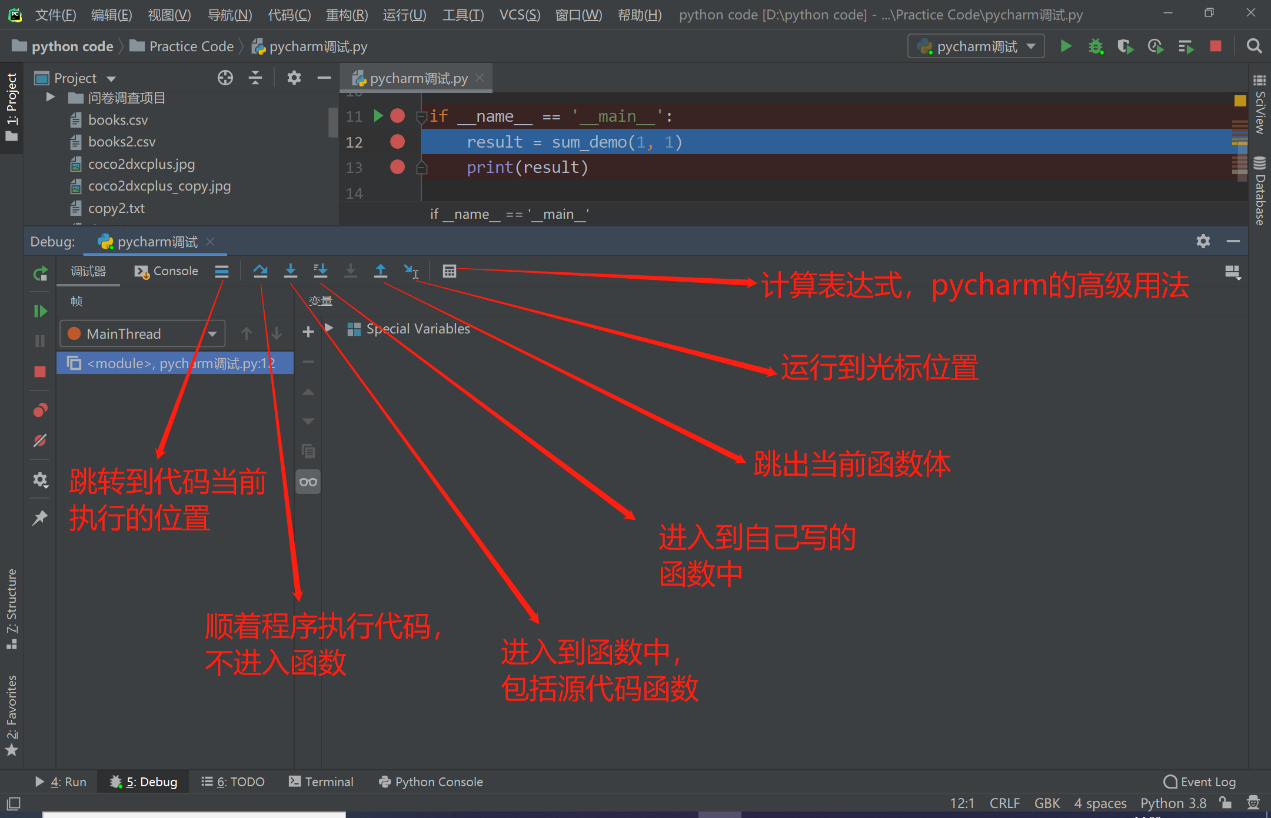Rerun the debug session with the green rerun icon
This screenshot has height=818, width=1271.
coord(40,273)
